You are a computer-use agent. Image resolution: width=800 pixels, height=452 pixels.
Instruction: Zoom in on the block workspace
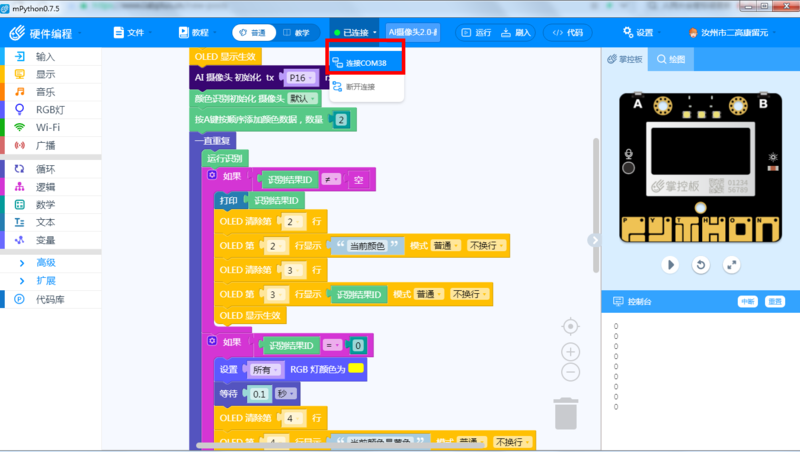click(570, 352)
